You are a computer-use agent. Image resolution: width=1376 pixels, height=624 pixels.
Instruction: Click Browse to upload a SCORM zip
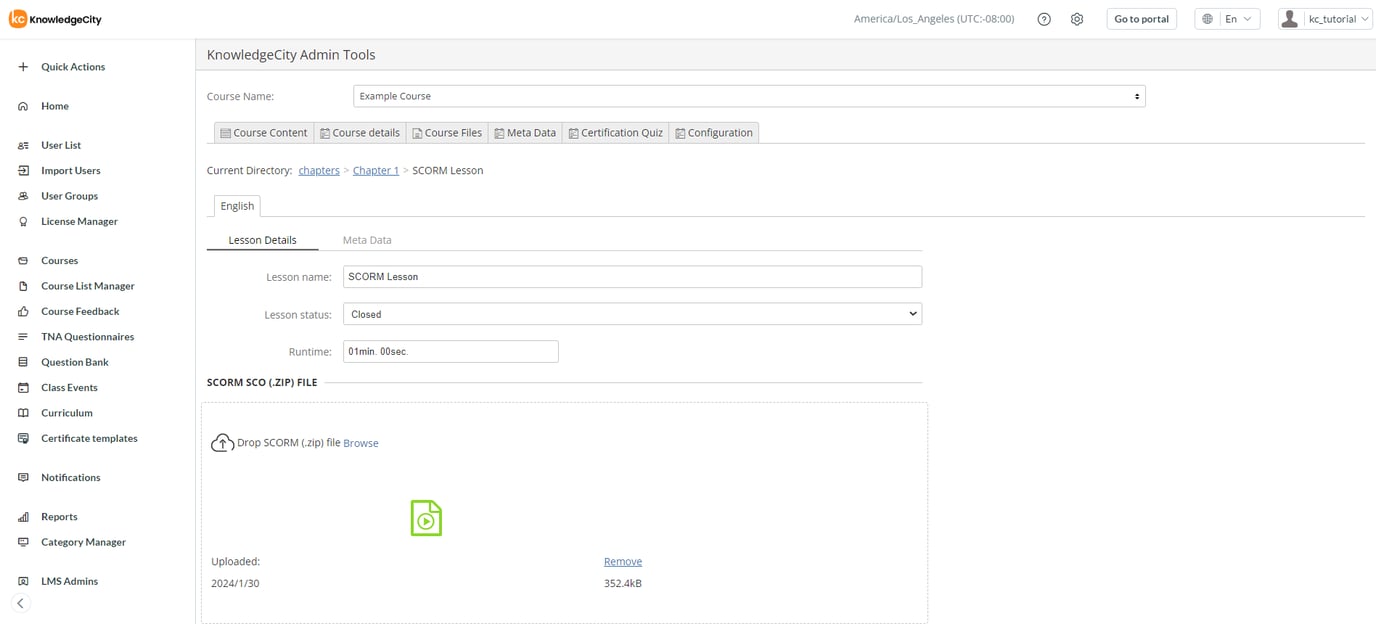click(360, 442)
